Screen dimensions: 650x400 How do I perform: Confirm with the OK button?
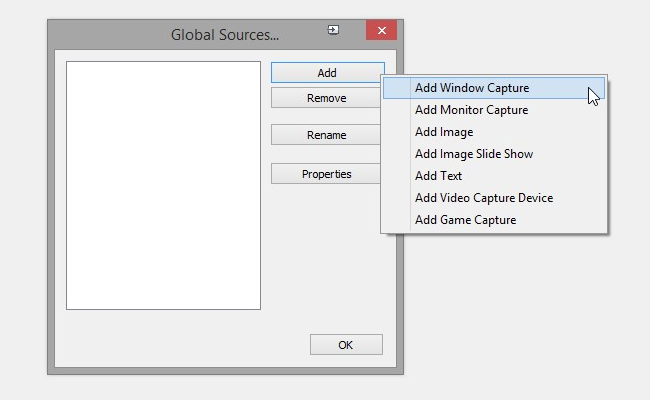tap(346, 344)
